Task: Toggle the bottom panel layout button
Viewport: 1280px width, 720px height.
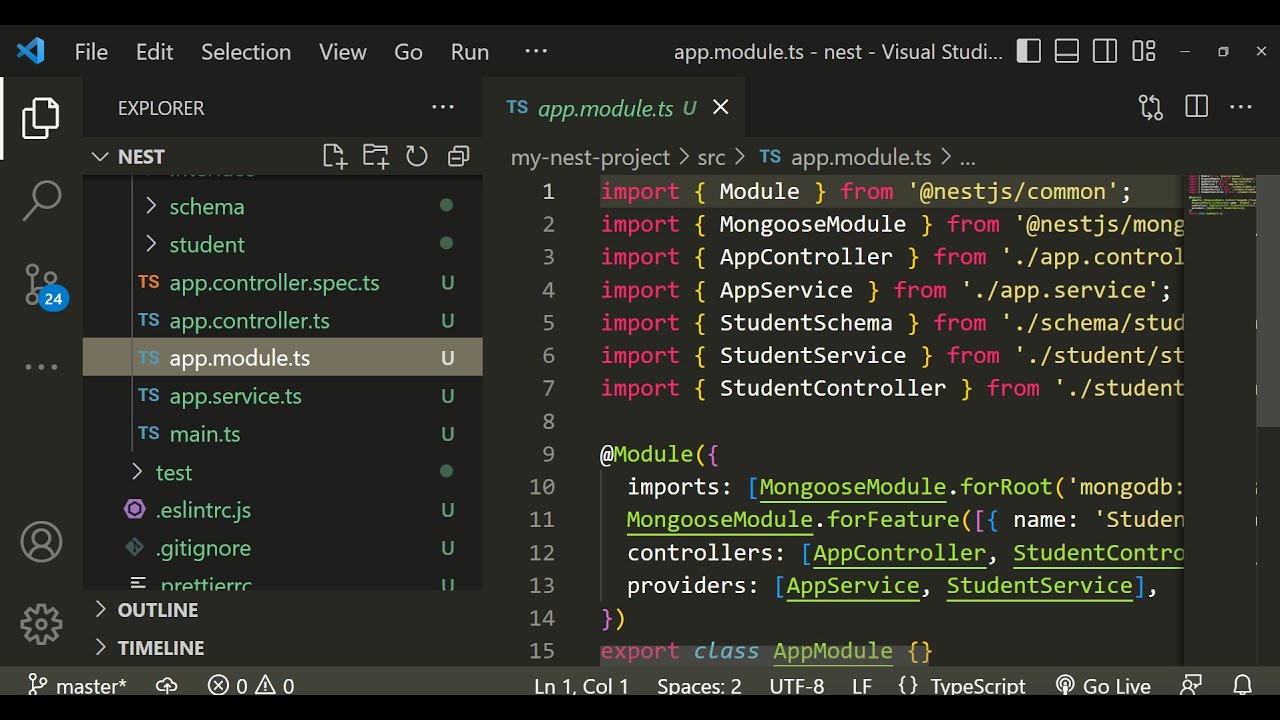Action: (1067, 51)
